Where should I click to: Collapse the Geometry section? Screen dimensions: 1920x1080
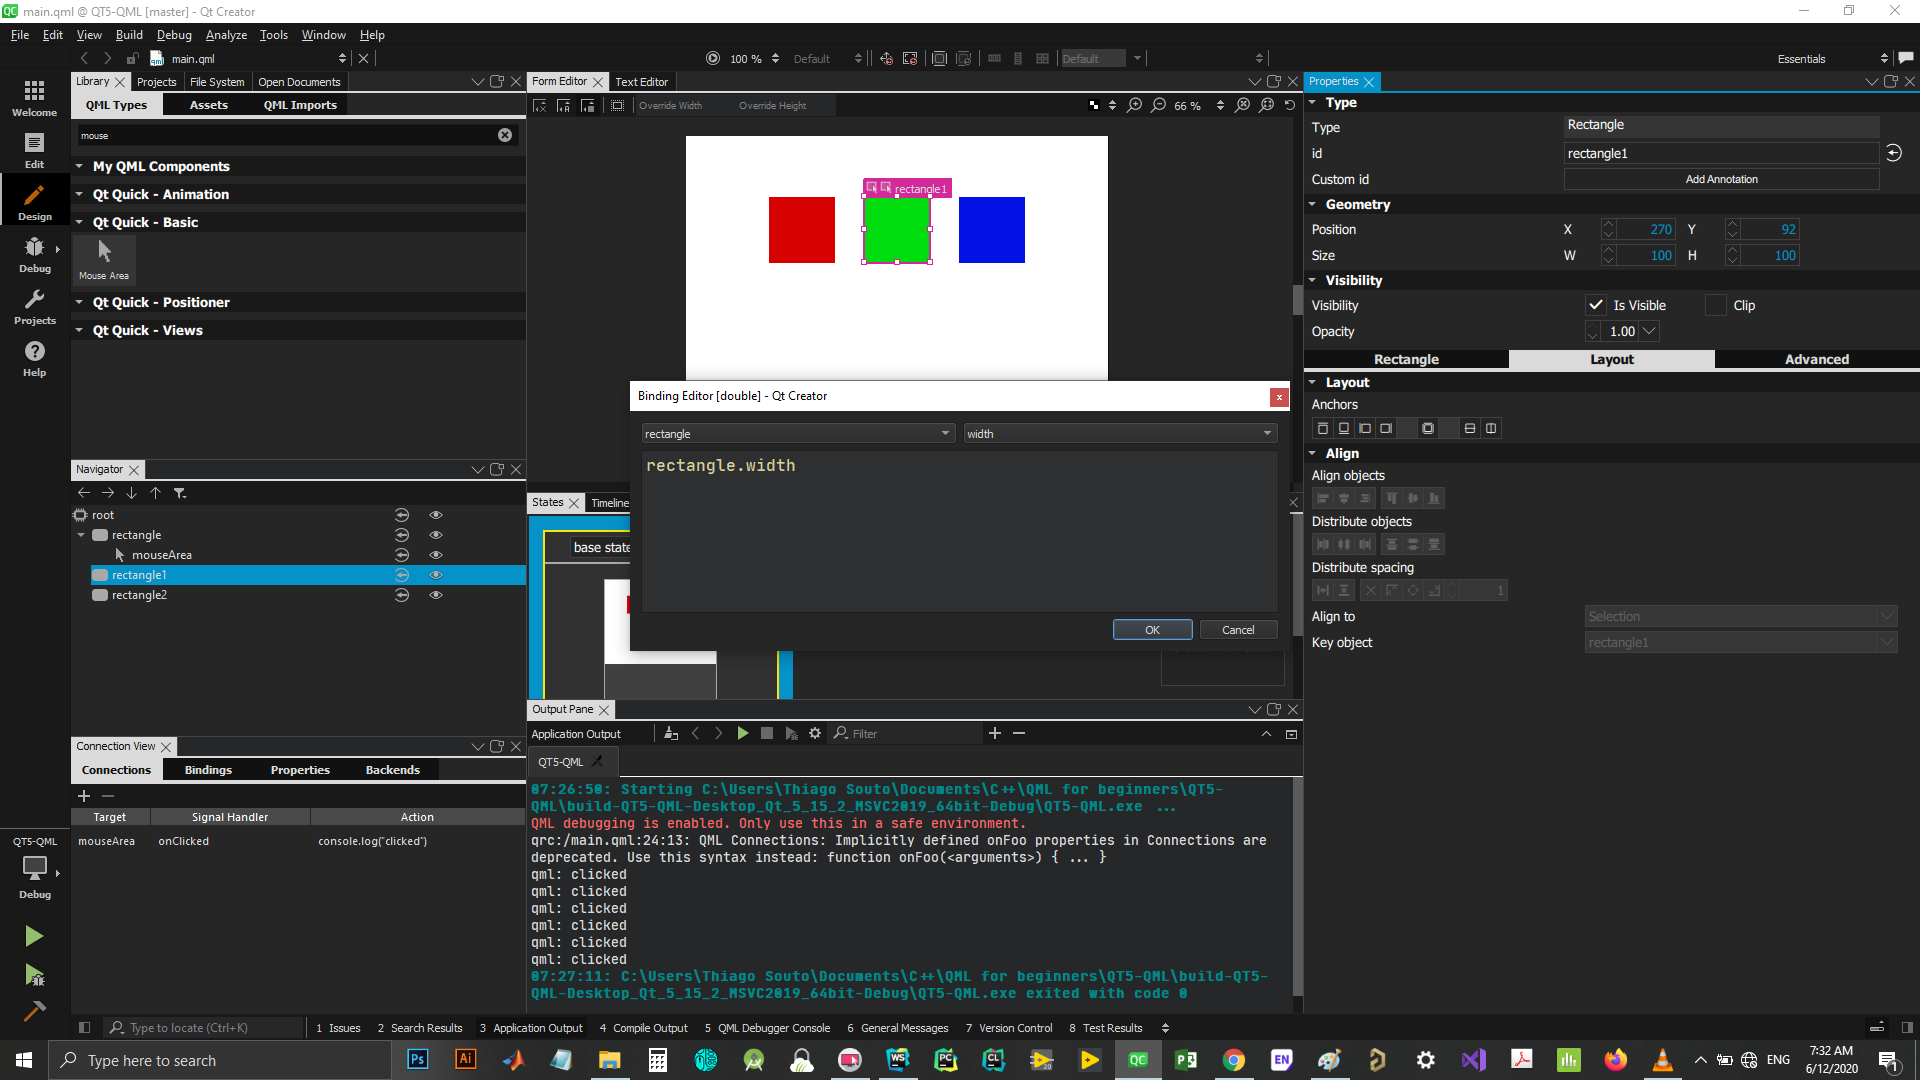click(x=1313, y=204)
